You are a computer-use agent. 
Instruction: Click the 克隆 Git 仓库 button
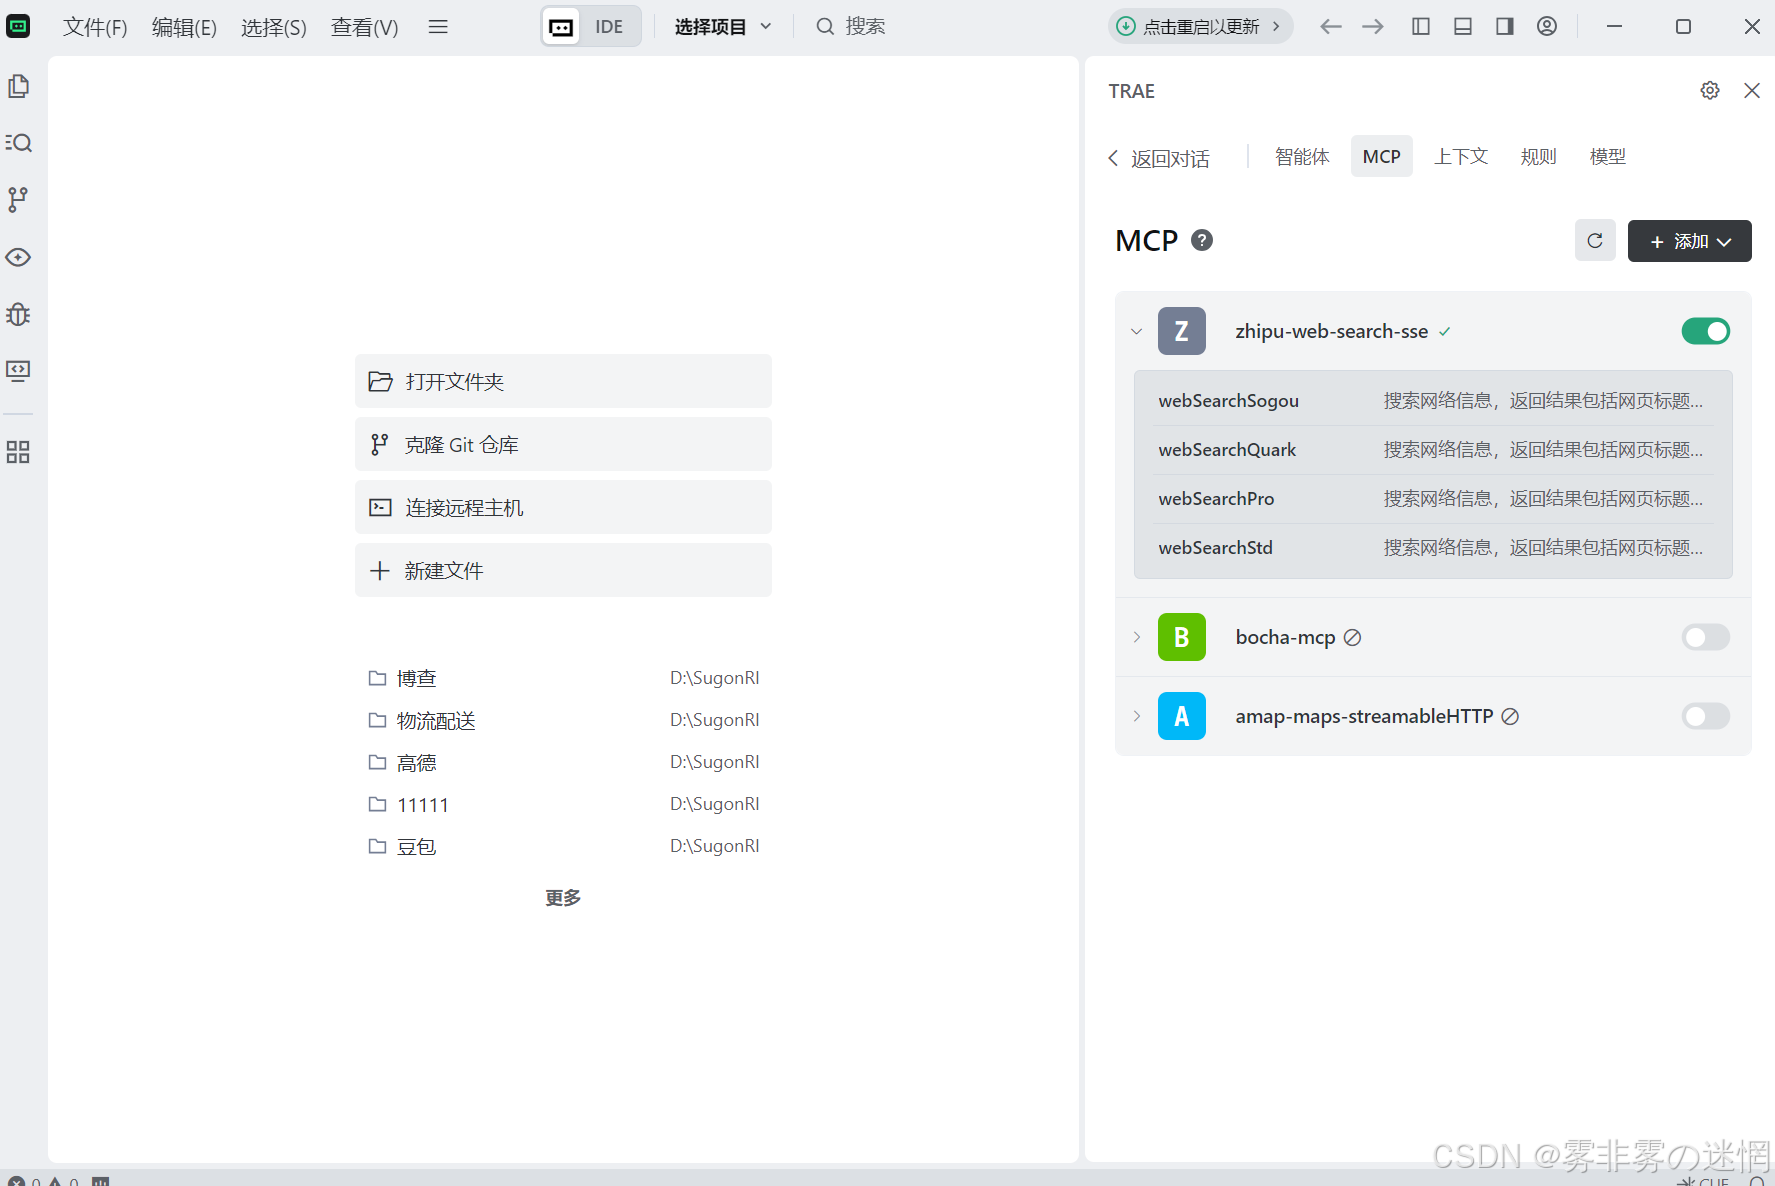[x=563, y=444]
